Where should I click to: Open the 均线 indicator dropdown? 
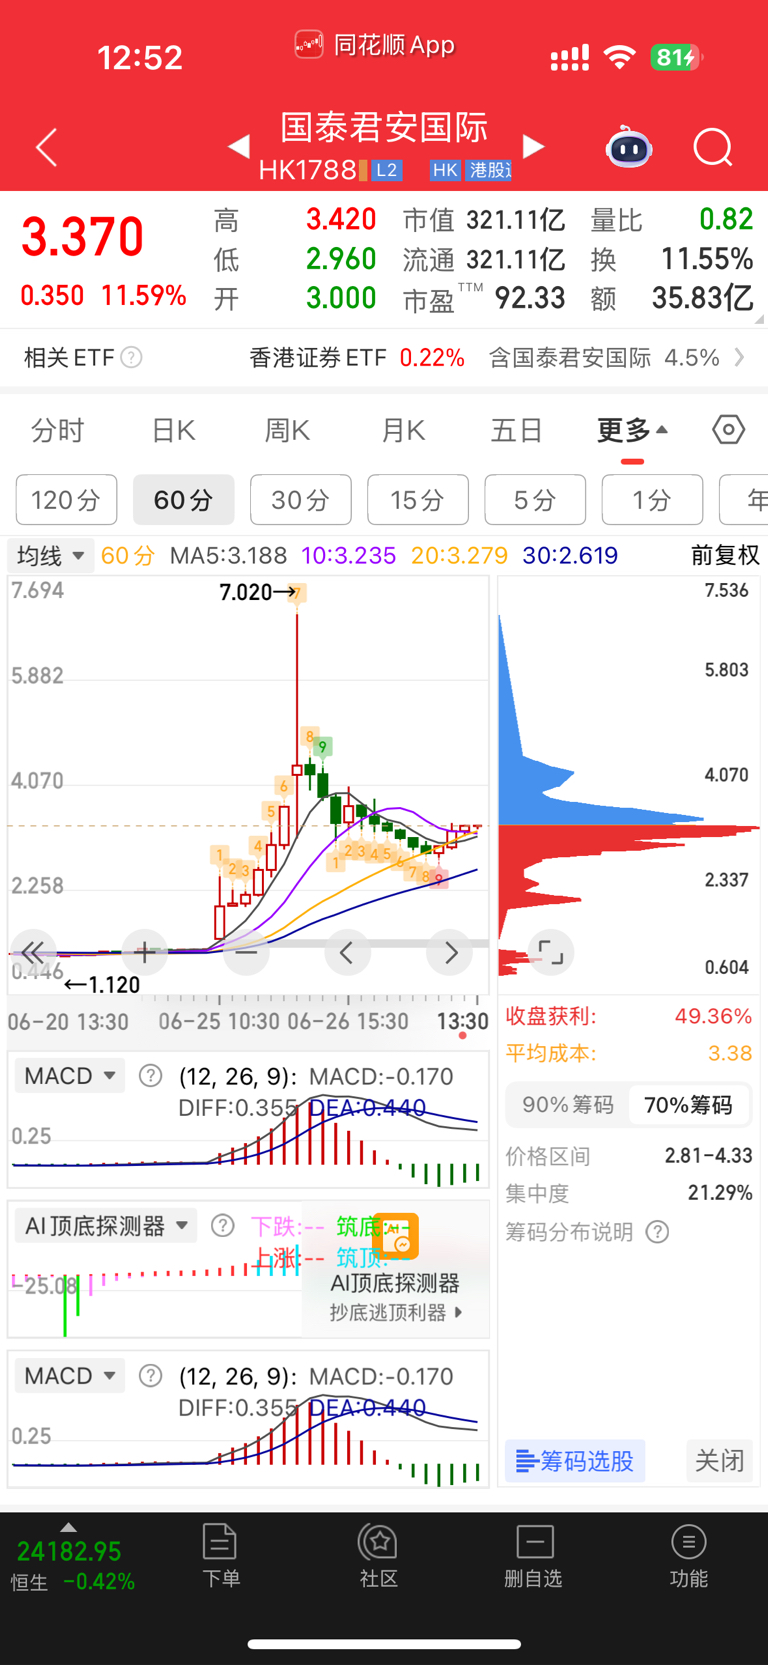(51, 555)
